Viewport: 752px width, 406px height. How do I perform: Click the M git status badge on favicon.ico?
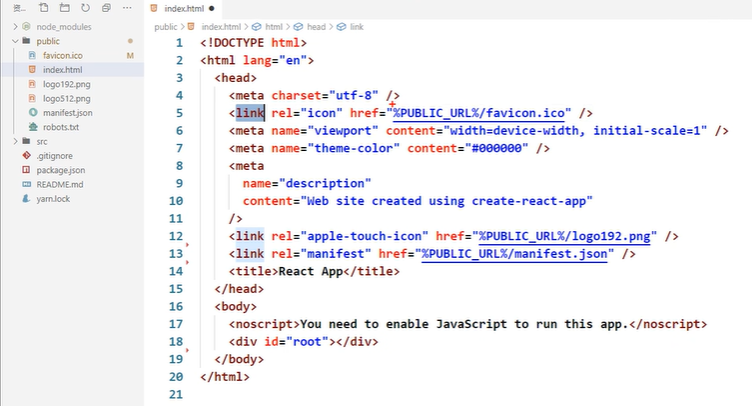click(130, 56)
